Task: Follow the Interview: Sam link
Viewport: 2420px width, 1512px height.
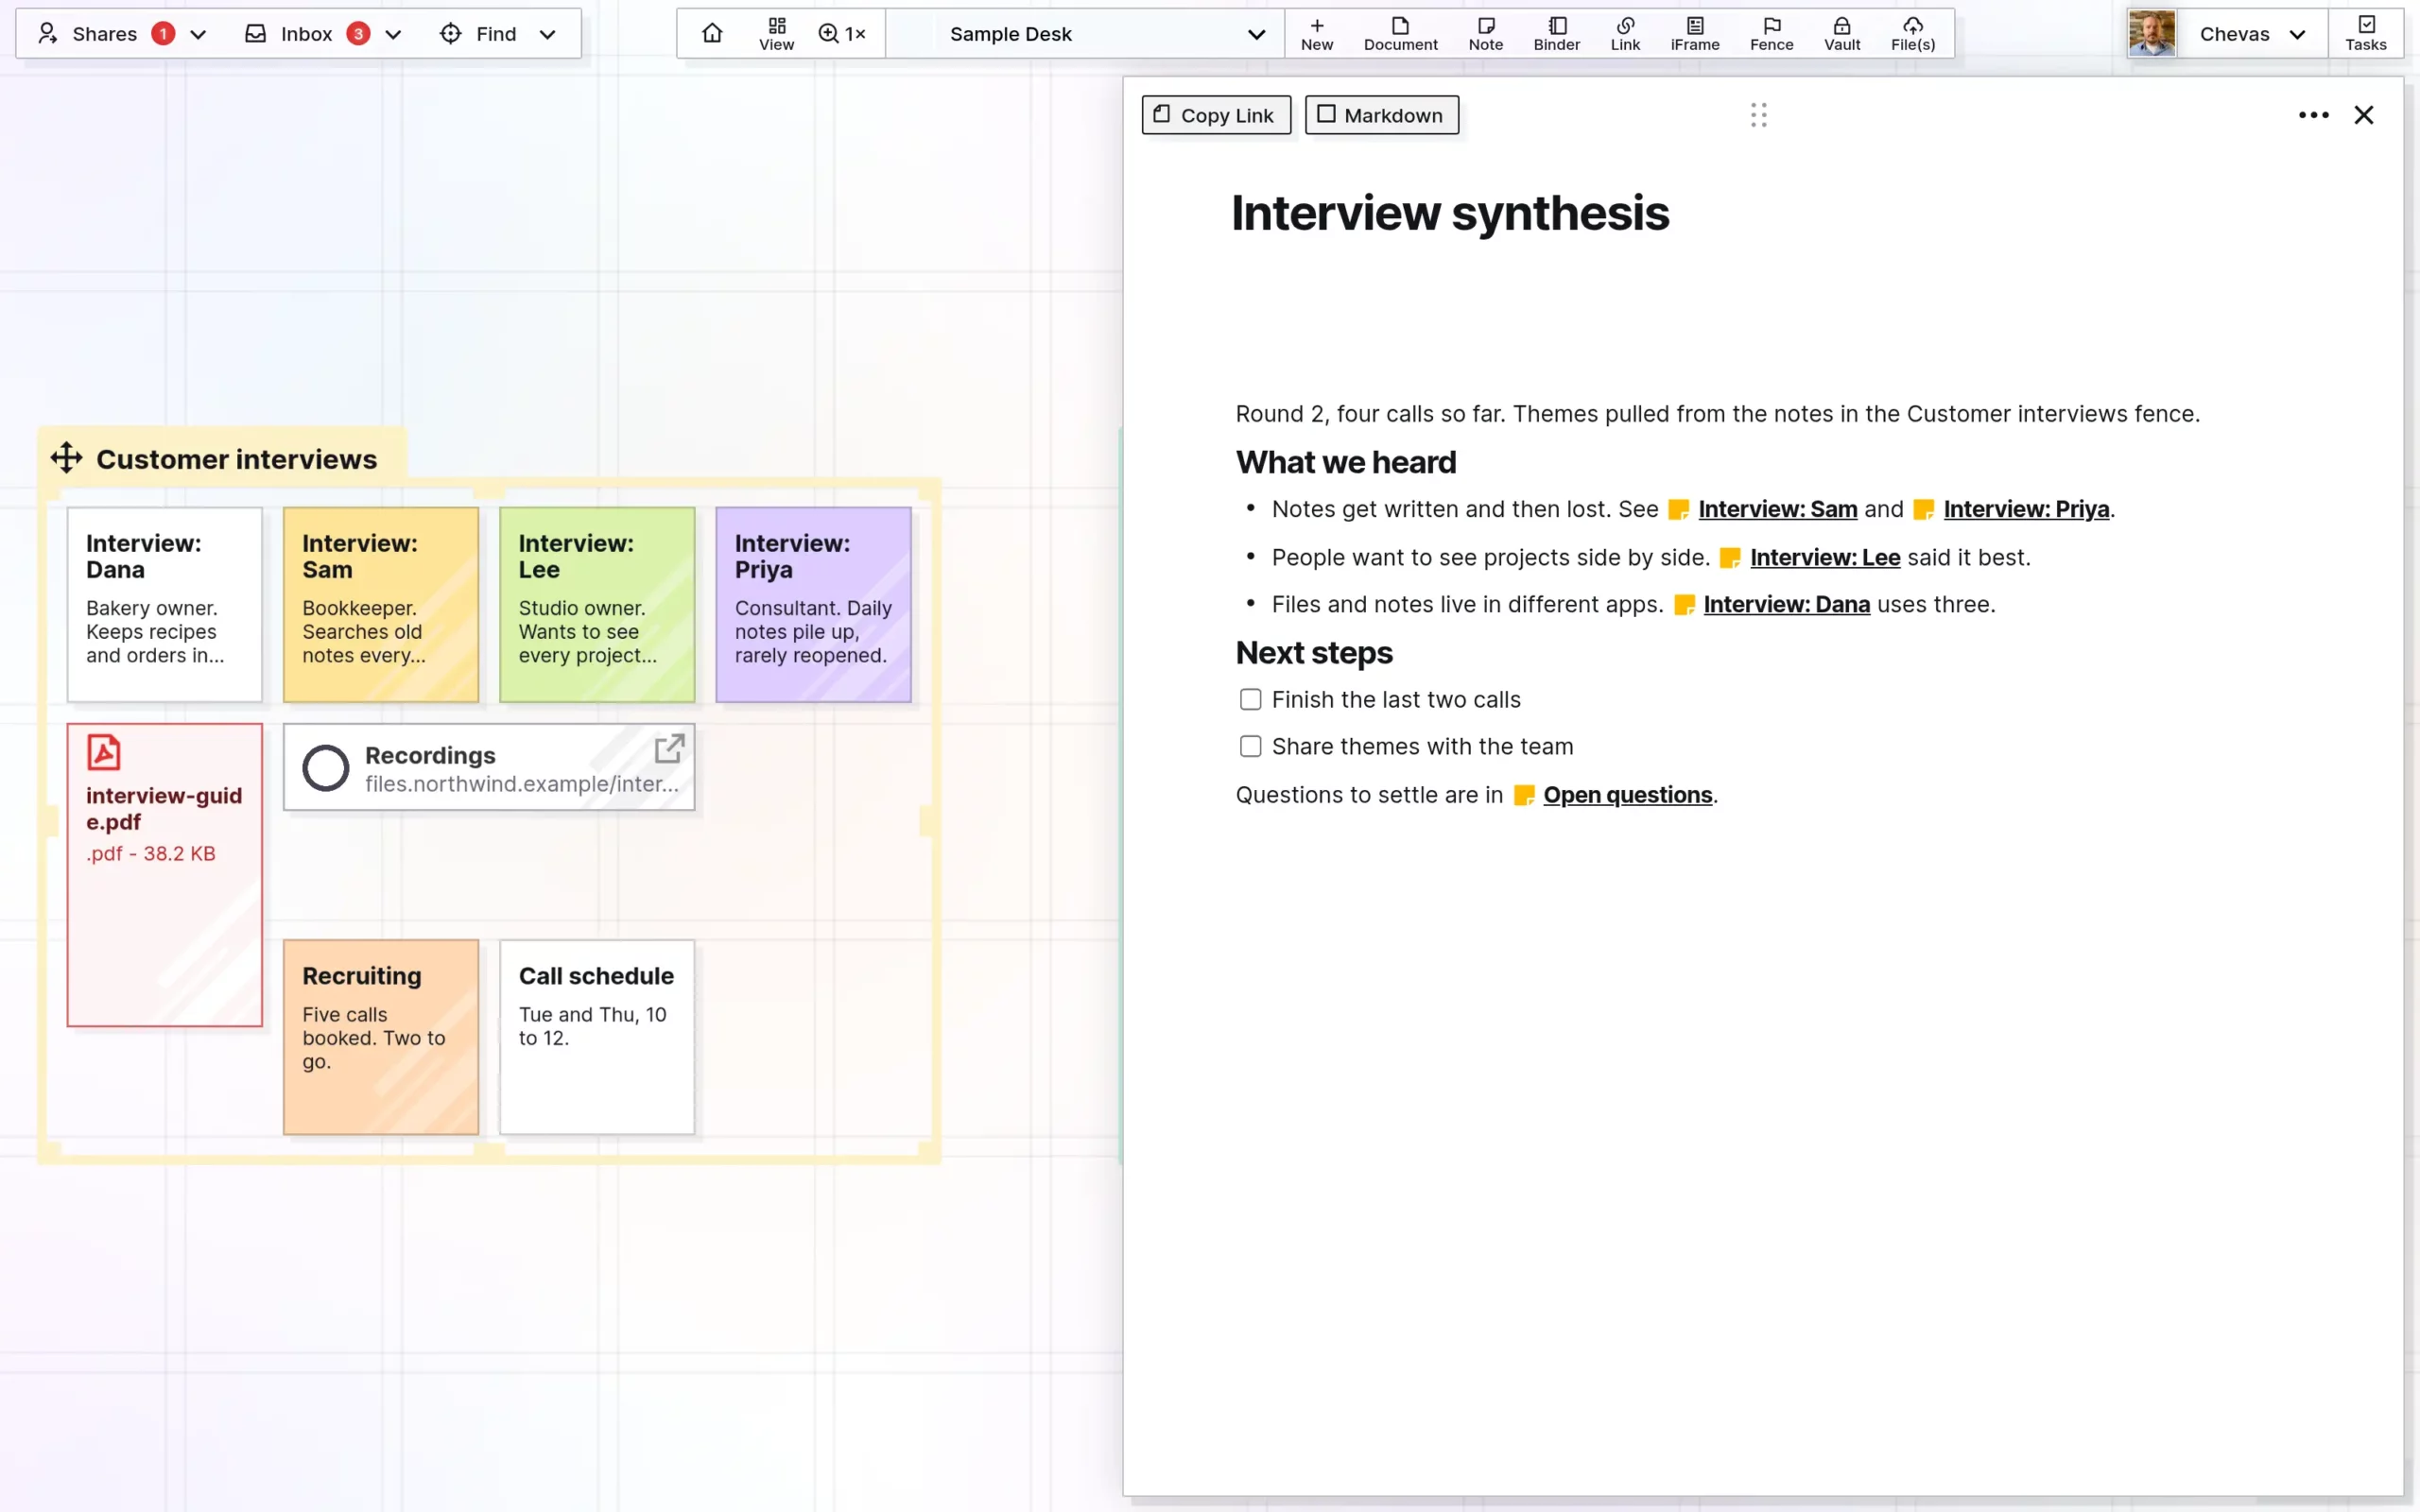Action: (x=1777, y=509)
